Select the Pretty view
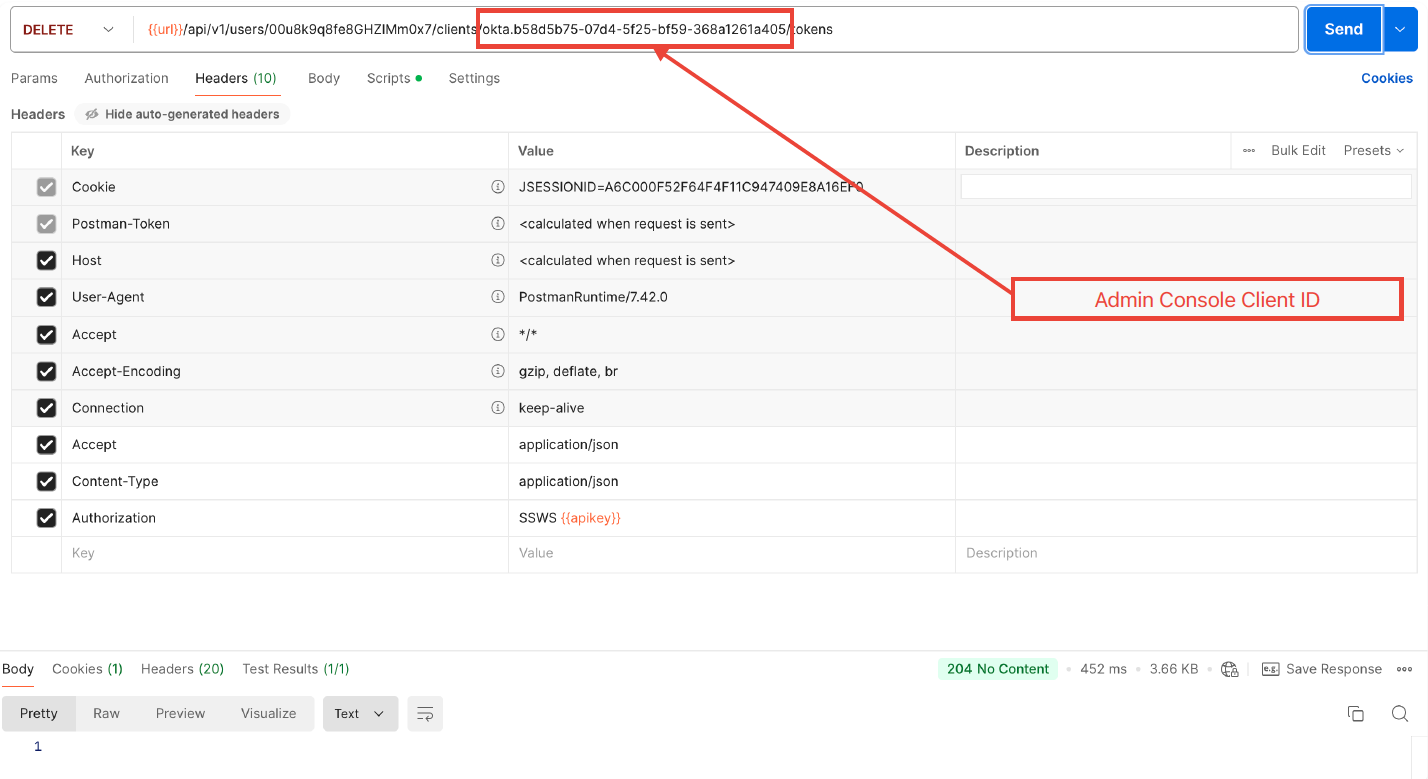 pyautogui.click(x=39, y=713)
